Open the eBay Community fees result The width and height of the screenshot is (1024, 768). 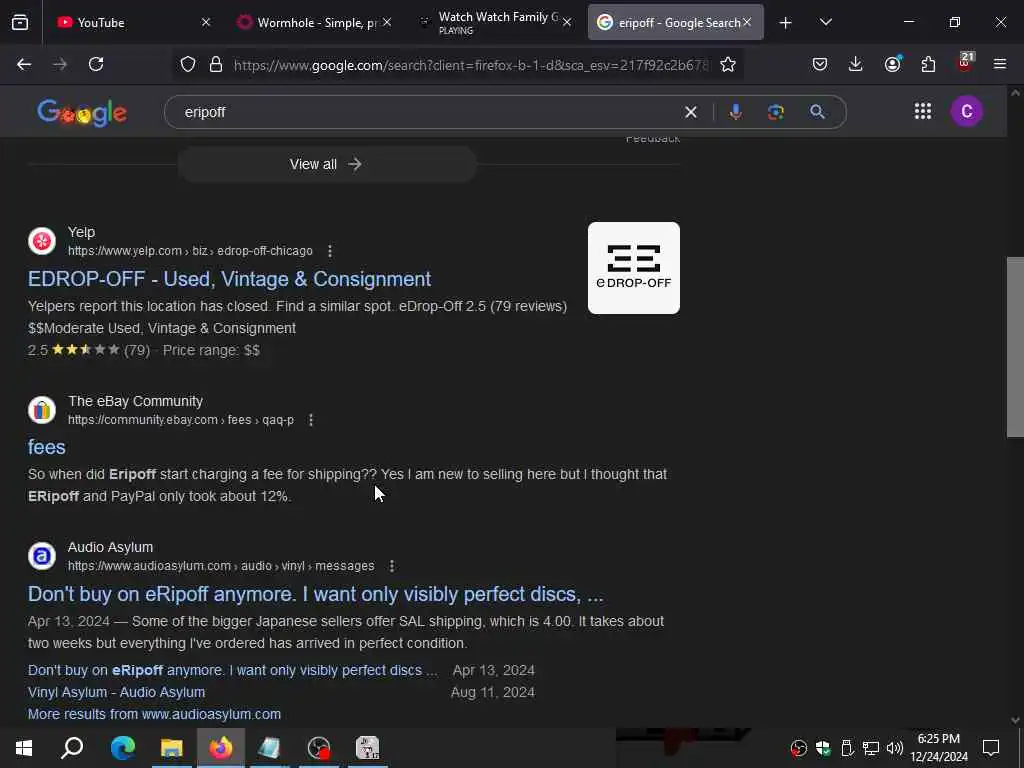click(x=46, y=447)
